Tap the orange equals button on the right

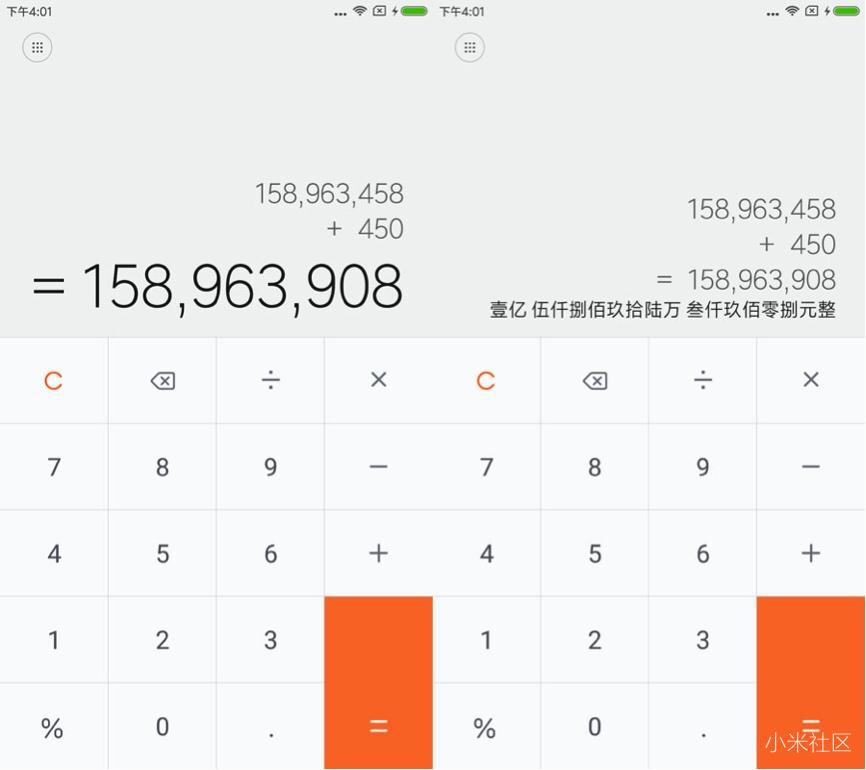click(x=810, y=684)
